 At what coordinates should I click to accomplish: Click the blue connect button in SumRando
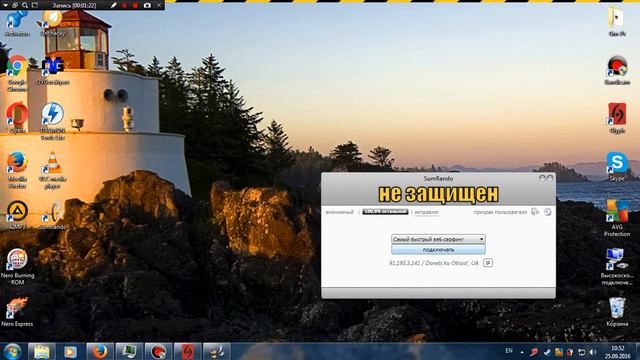[438, 249]
